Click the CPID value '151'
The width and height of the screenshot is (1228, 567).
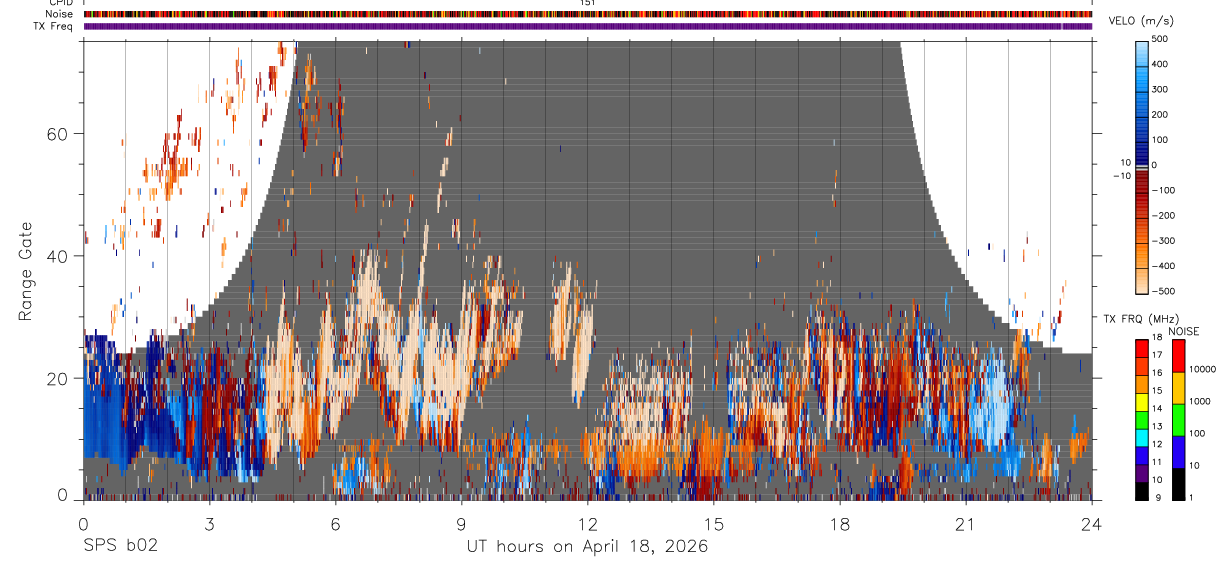[x=588, y=3]
